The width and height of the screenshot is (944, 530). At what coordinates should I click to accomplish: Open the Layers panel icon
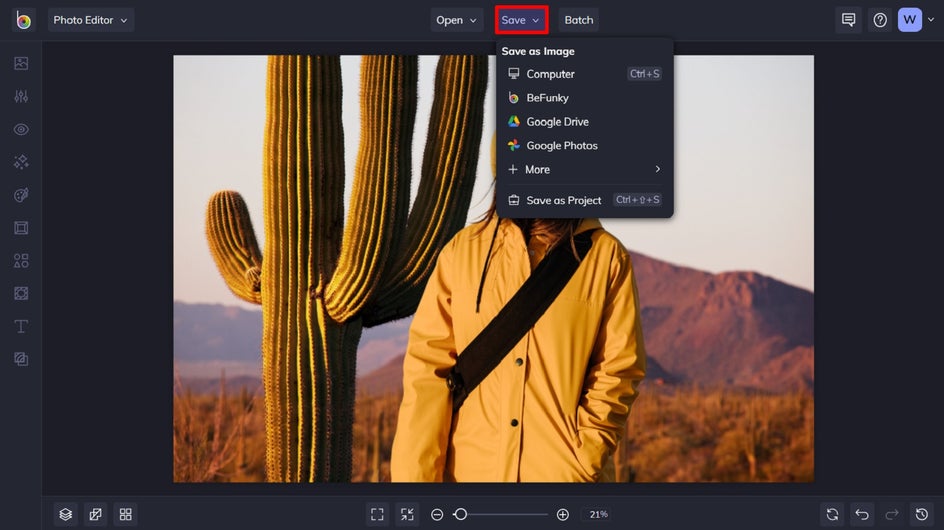[66, 514]
